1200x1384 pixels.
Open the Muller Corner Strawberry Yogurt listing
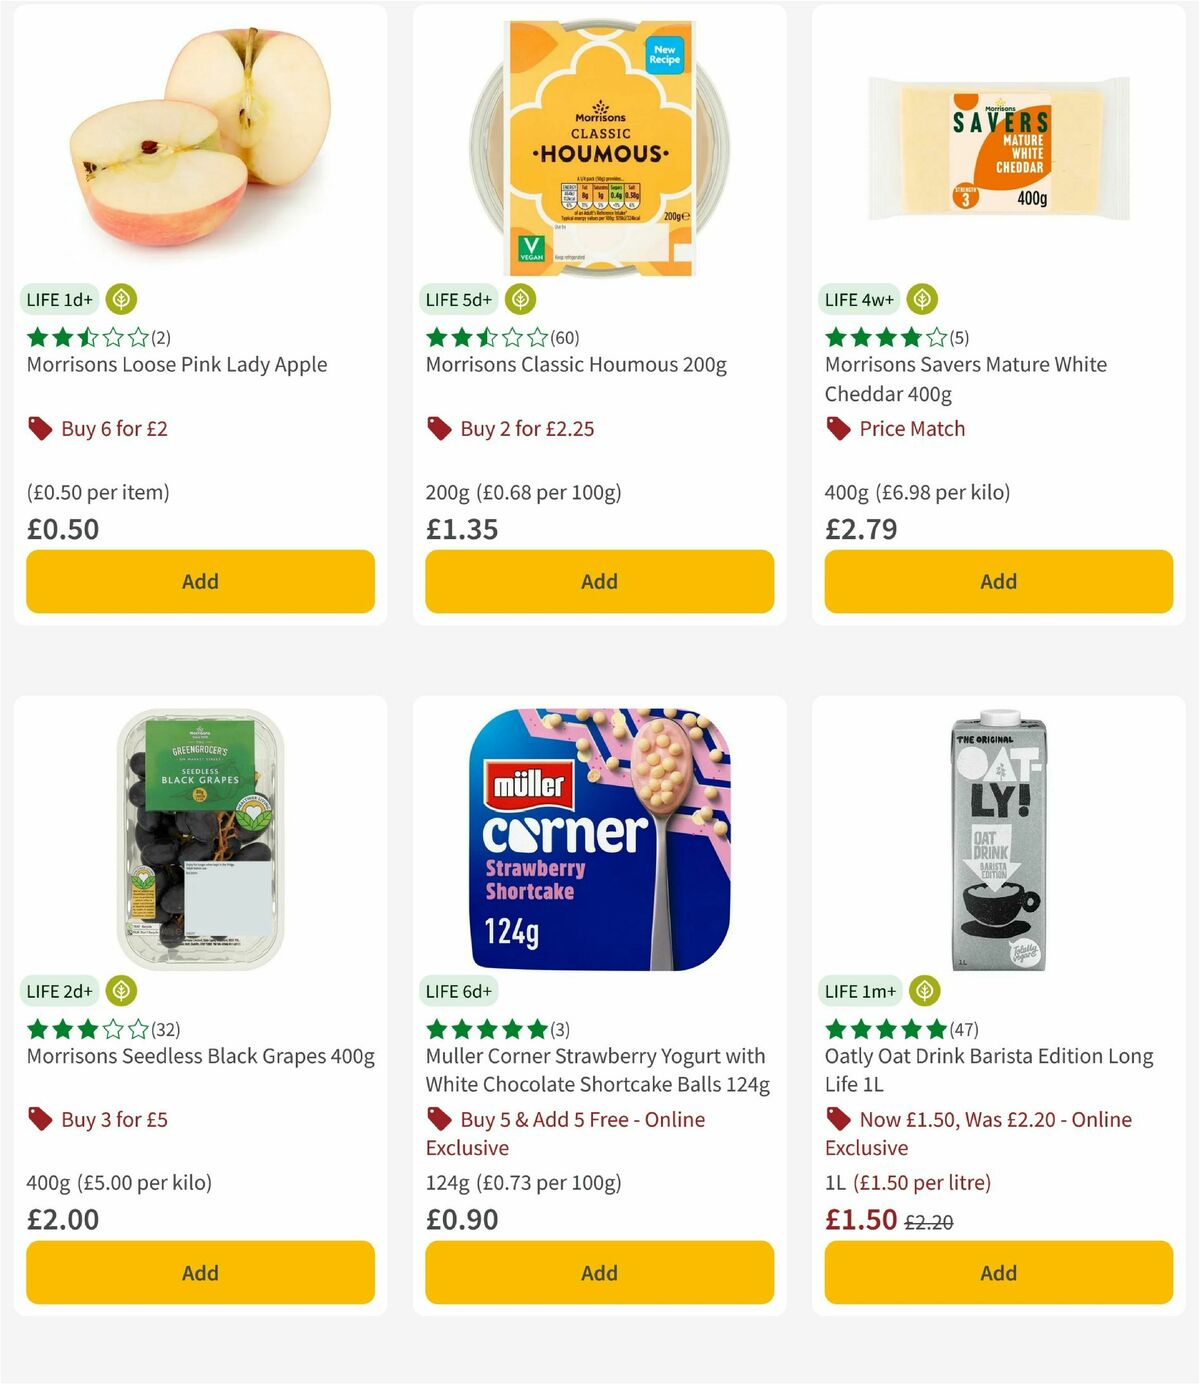tap(596, 1070)
